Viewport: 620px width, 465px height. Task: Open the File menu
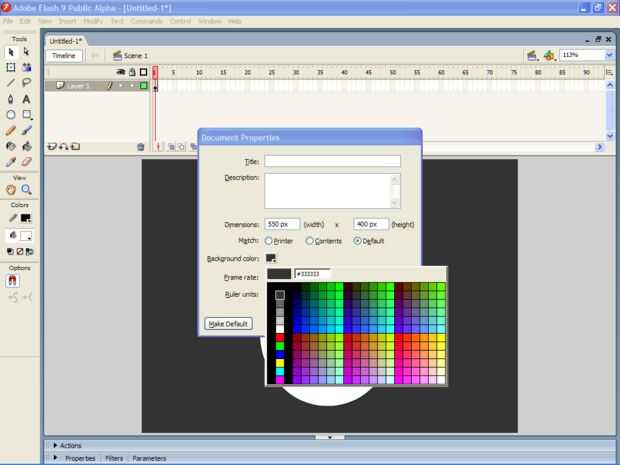(x=8, y=21)
